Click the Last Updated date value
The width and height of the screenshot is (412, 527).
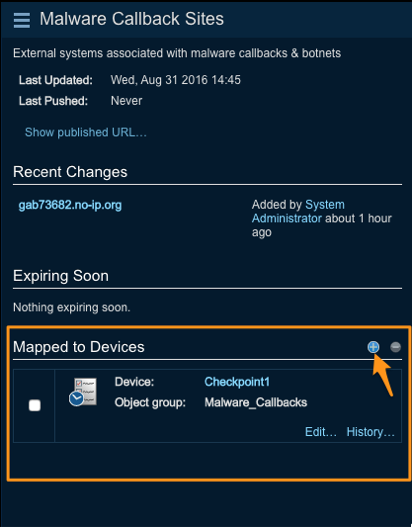pyautogui.click(x=176, y=80)
